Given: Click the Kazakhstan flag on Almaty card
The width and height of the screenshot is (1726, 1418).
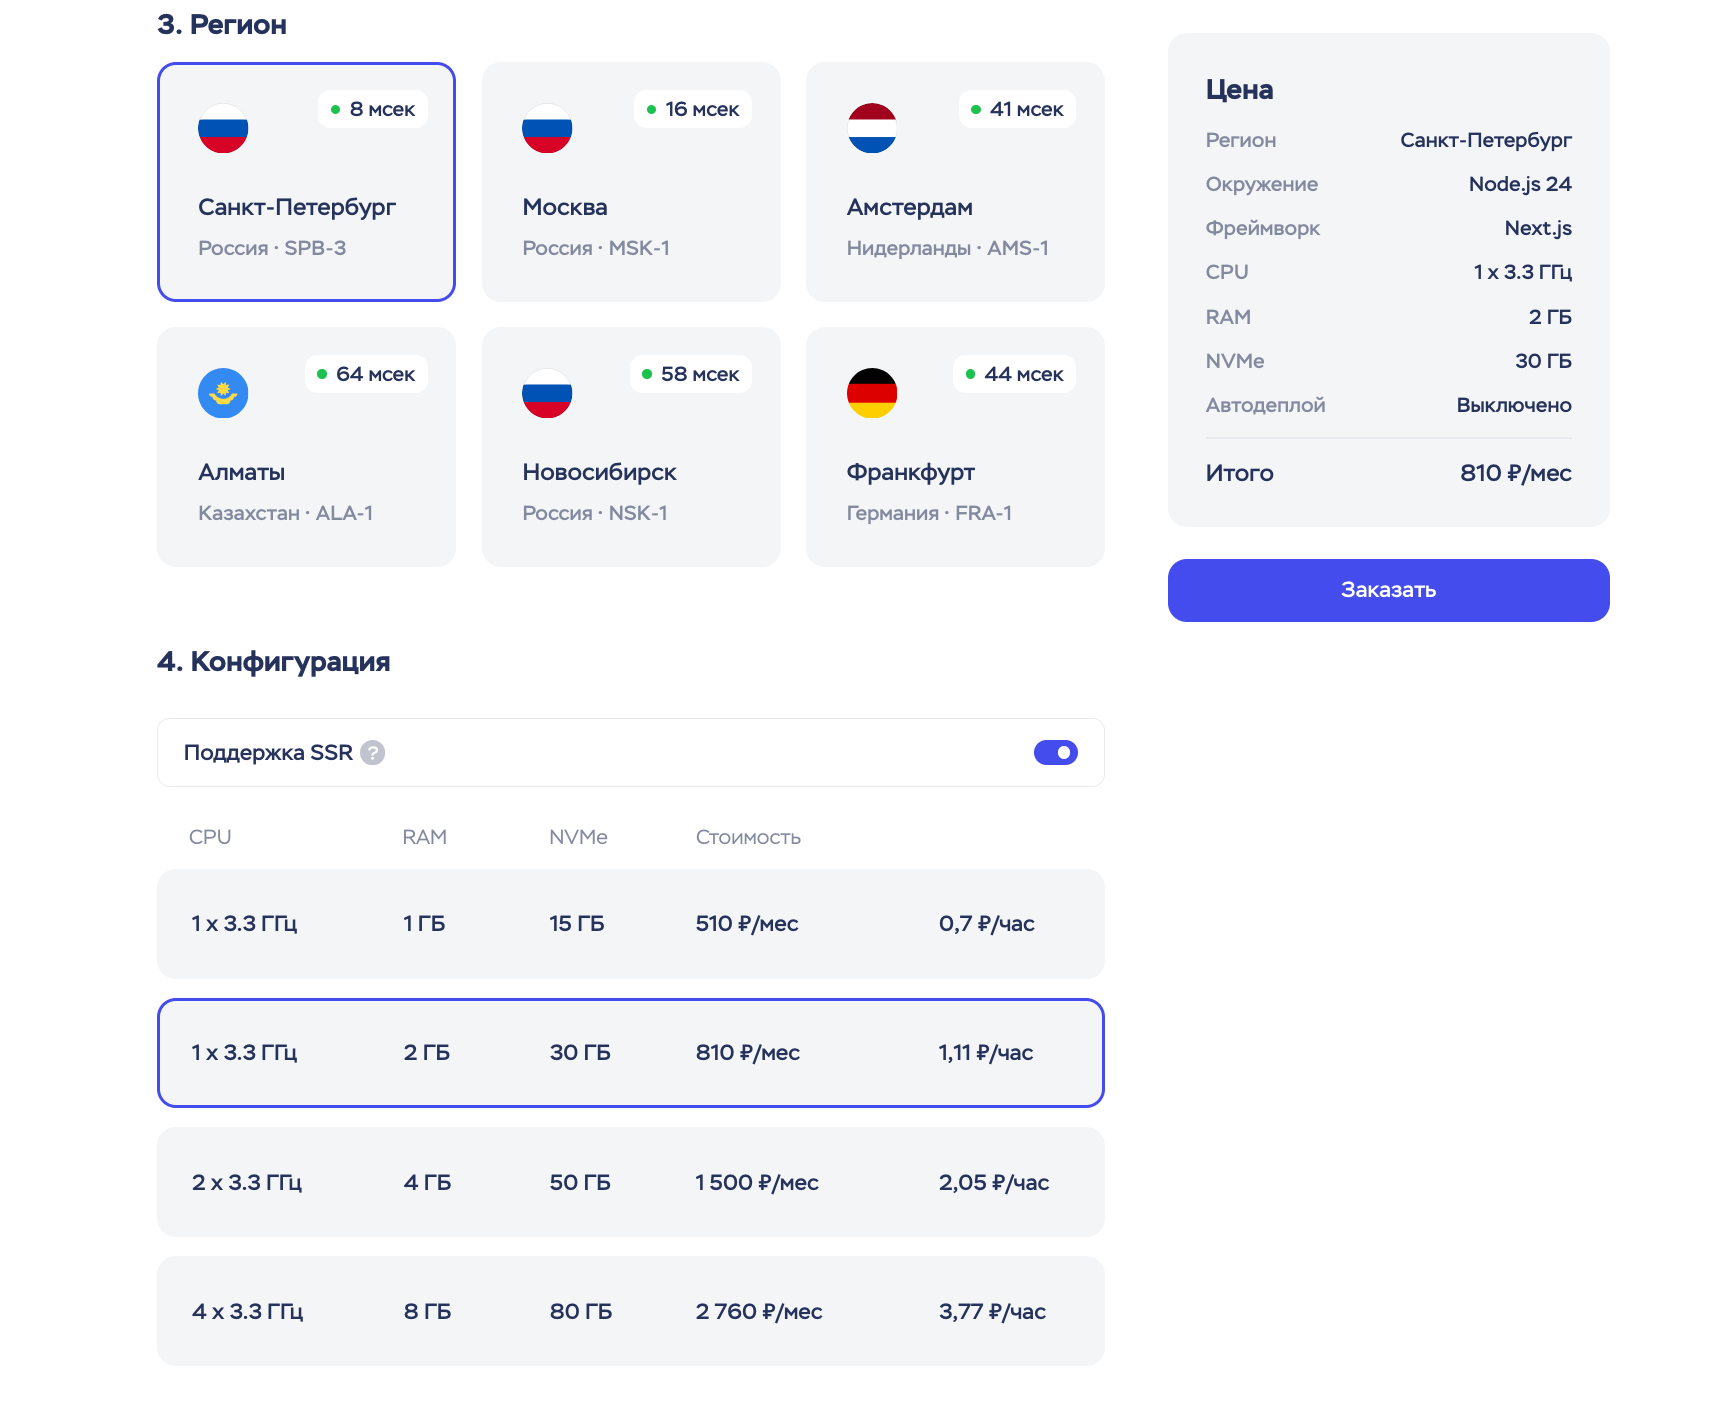Looking at the screenshot, I should 223,393.
